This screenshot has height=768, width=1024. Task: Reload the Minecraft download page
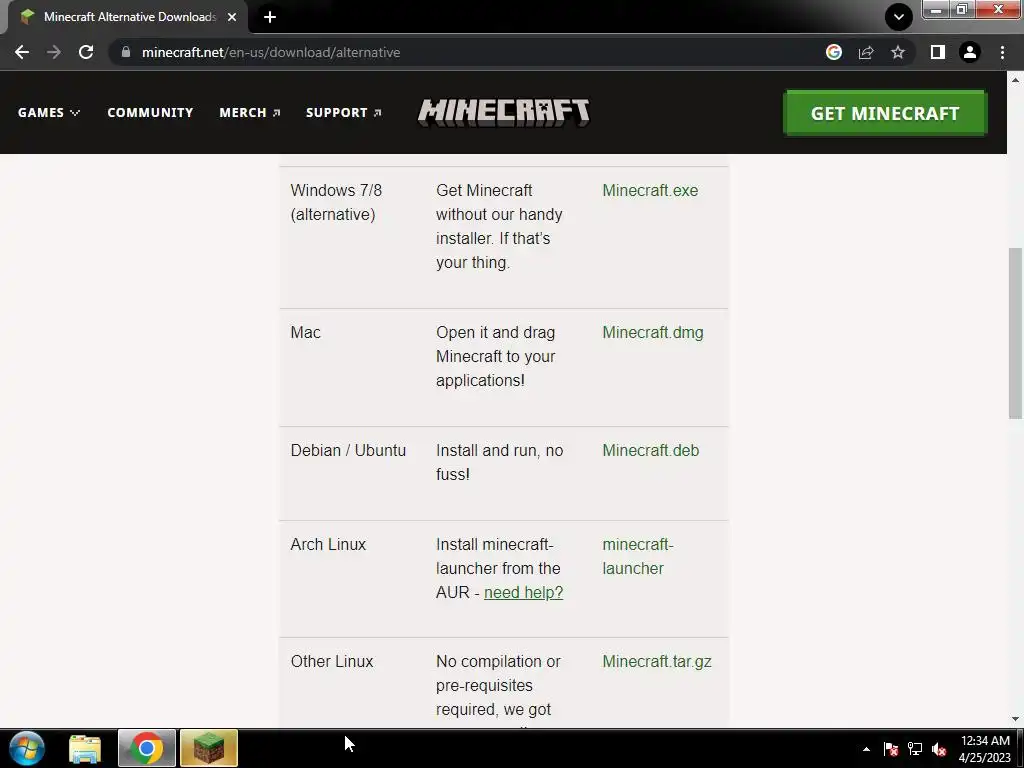point(86,52)
